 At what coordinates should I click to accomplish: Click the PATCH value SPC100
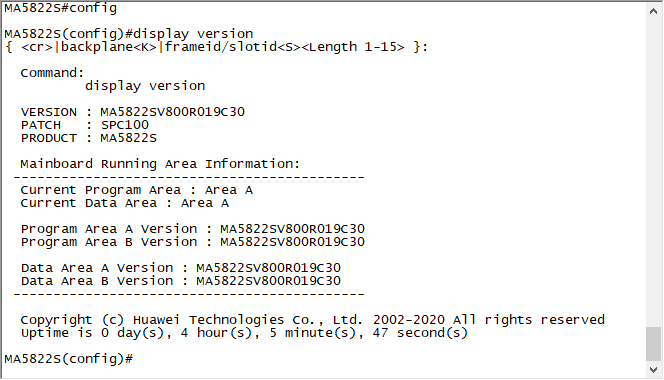click(124, 125)
